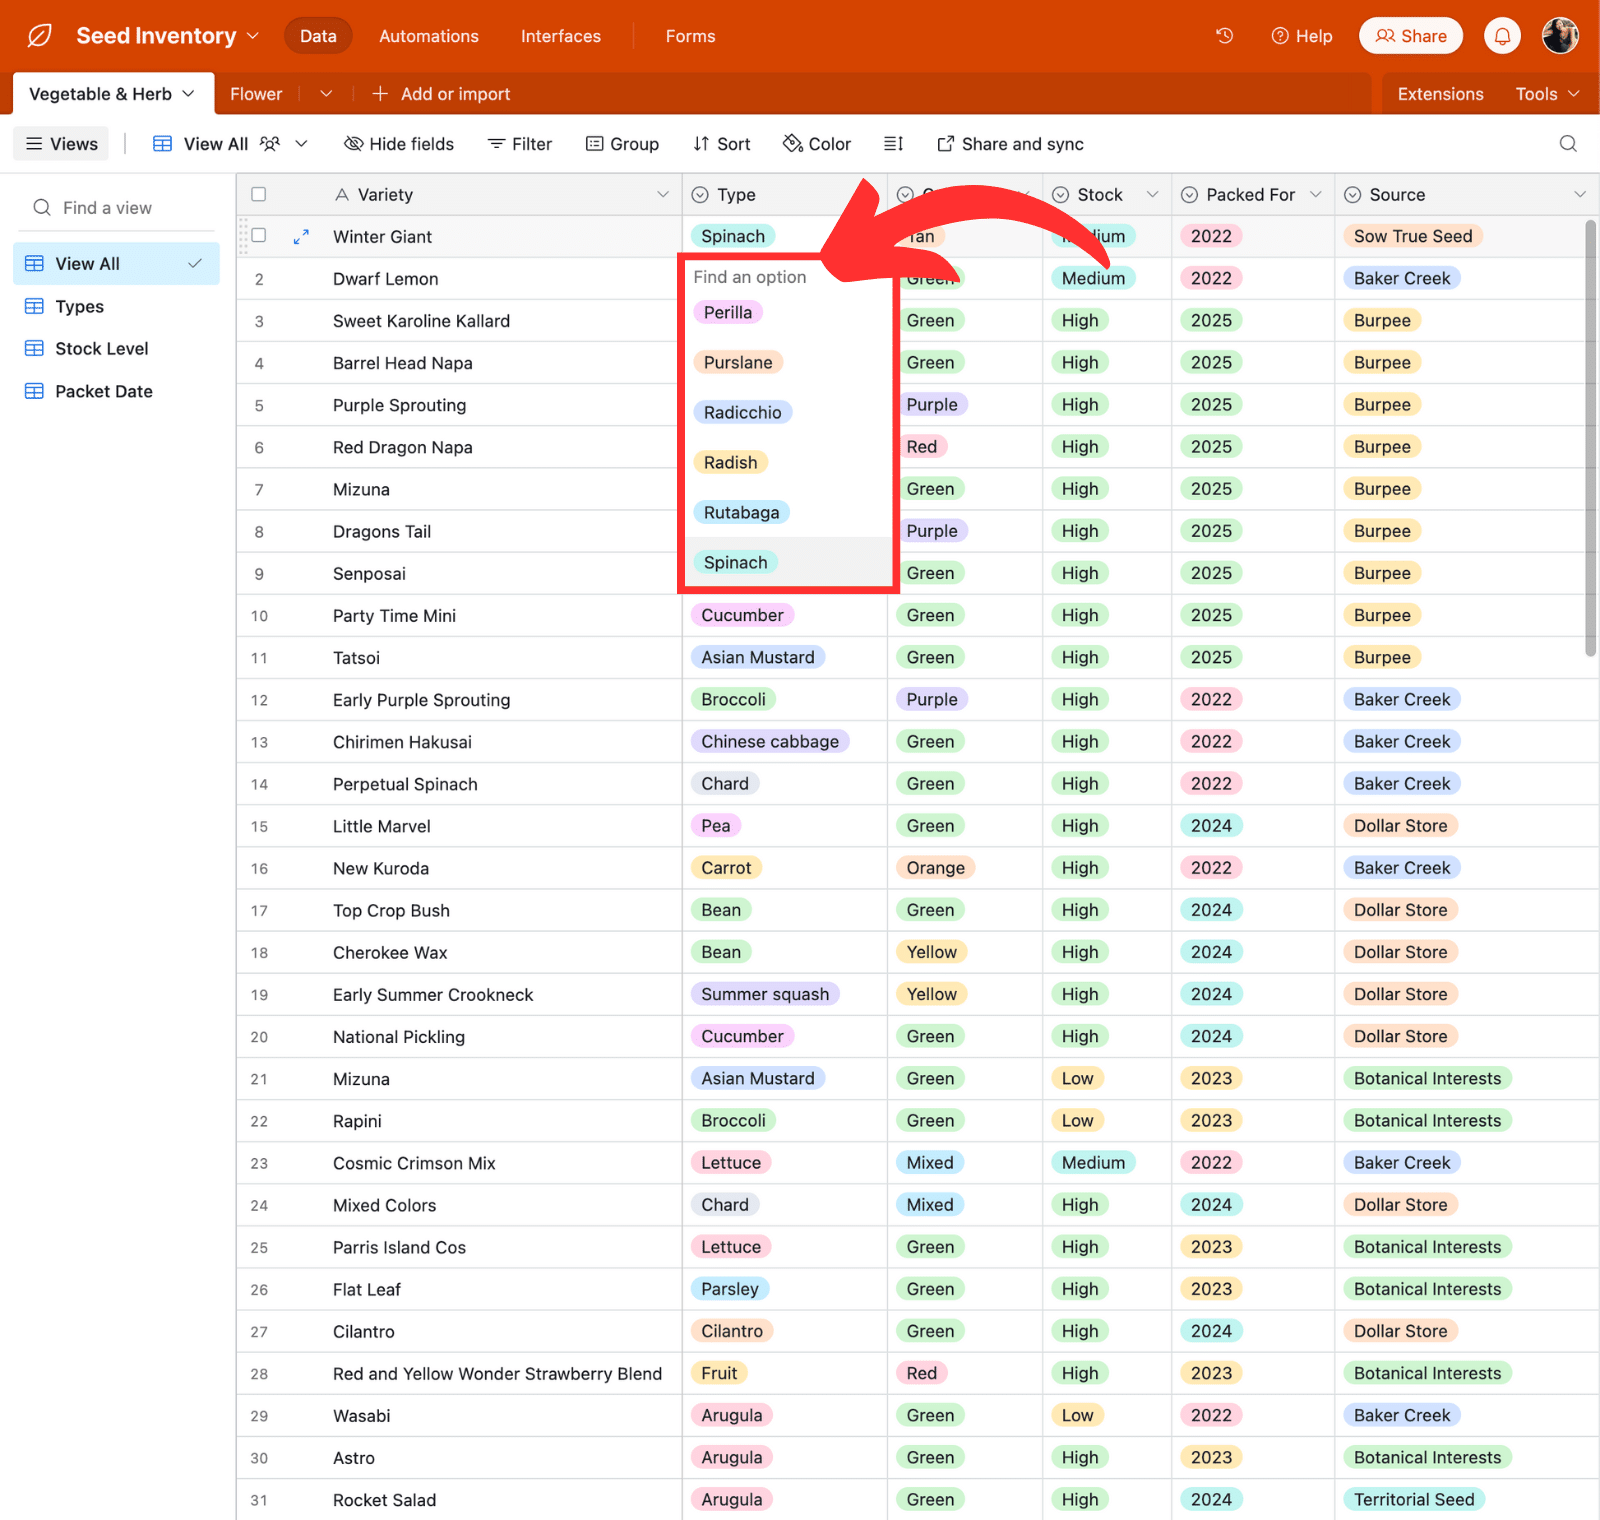Open the Automations tab
The image size is (1600, 1520).
pos(429,36)
